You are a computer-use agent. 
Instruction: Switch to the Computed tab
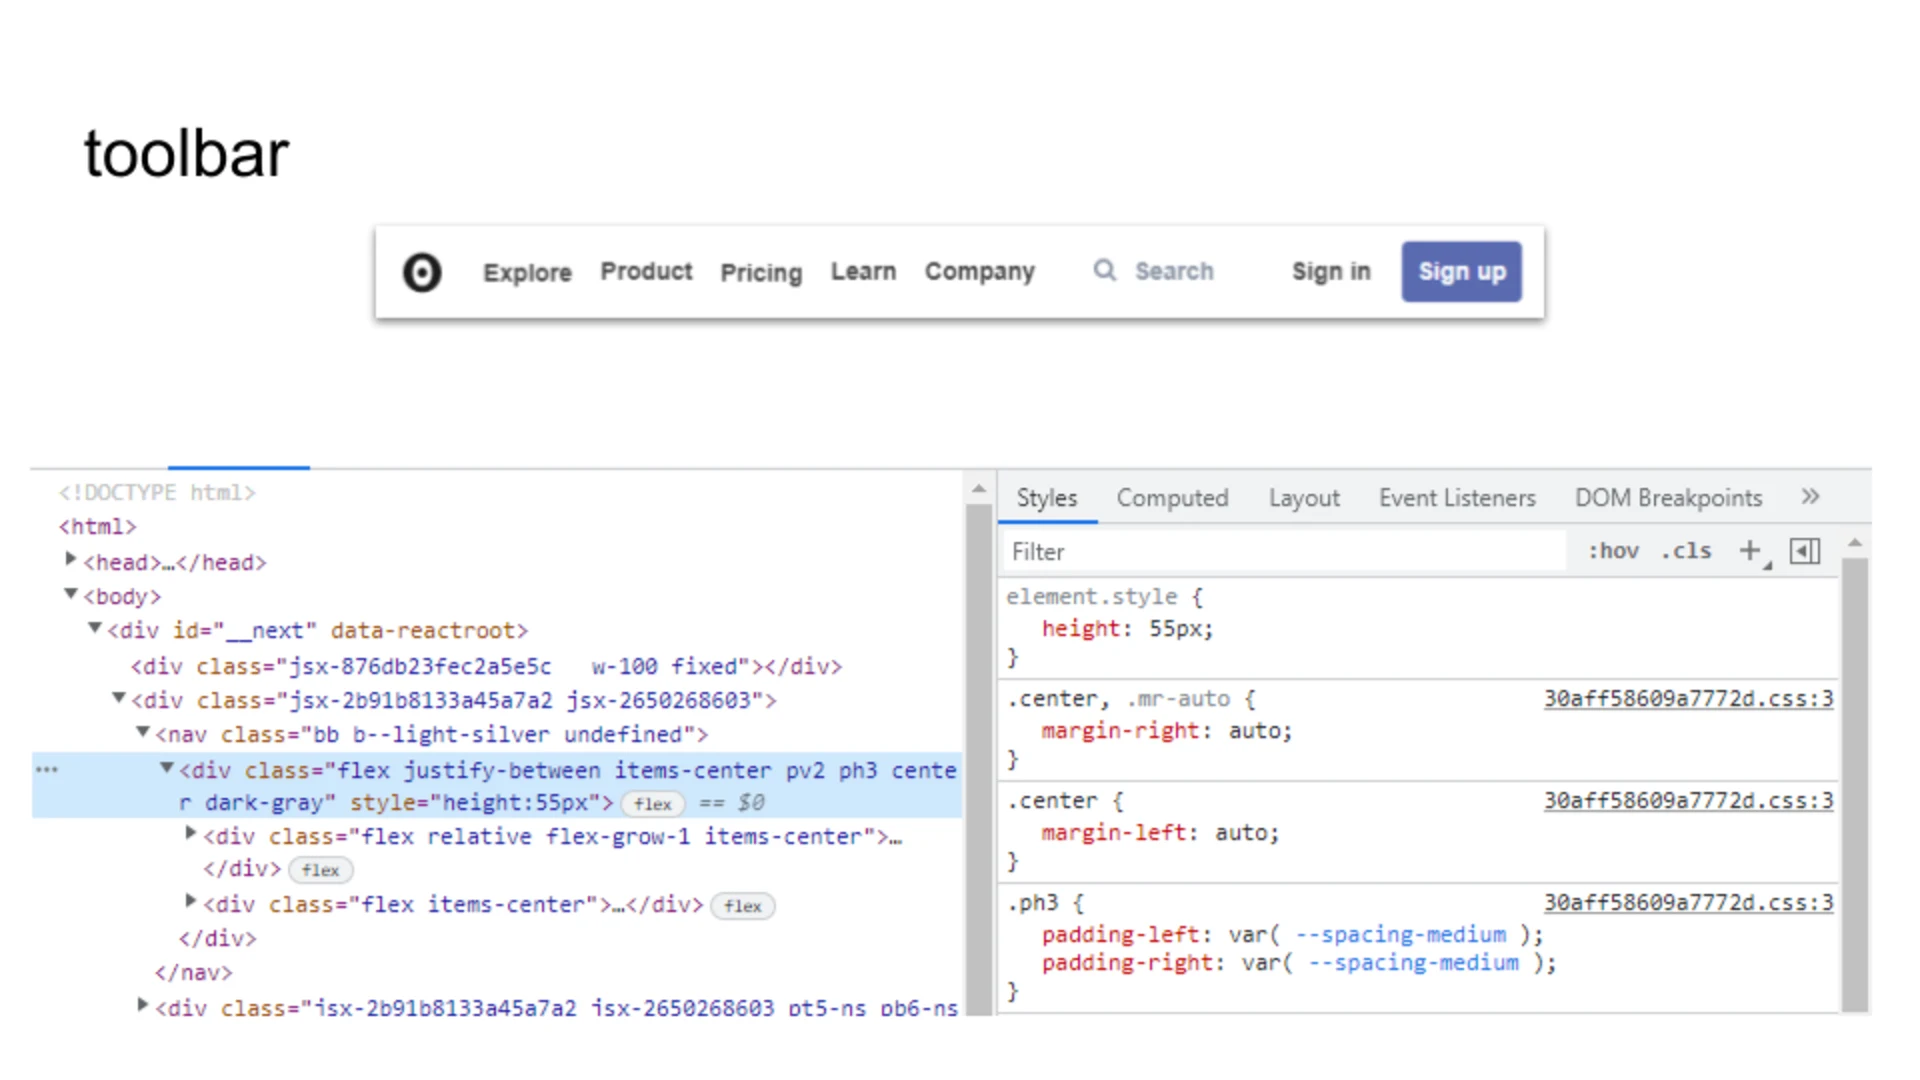1172,498
